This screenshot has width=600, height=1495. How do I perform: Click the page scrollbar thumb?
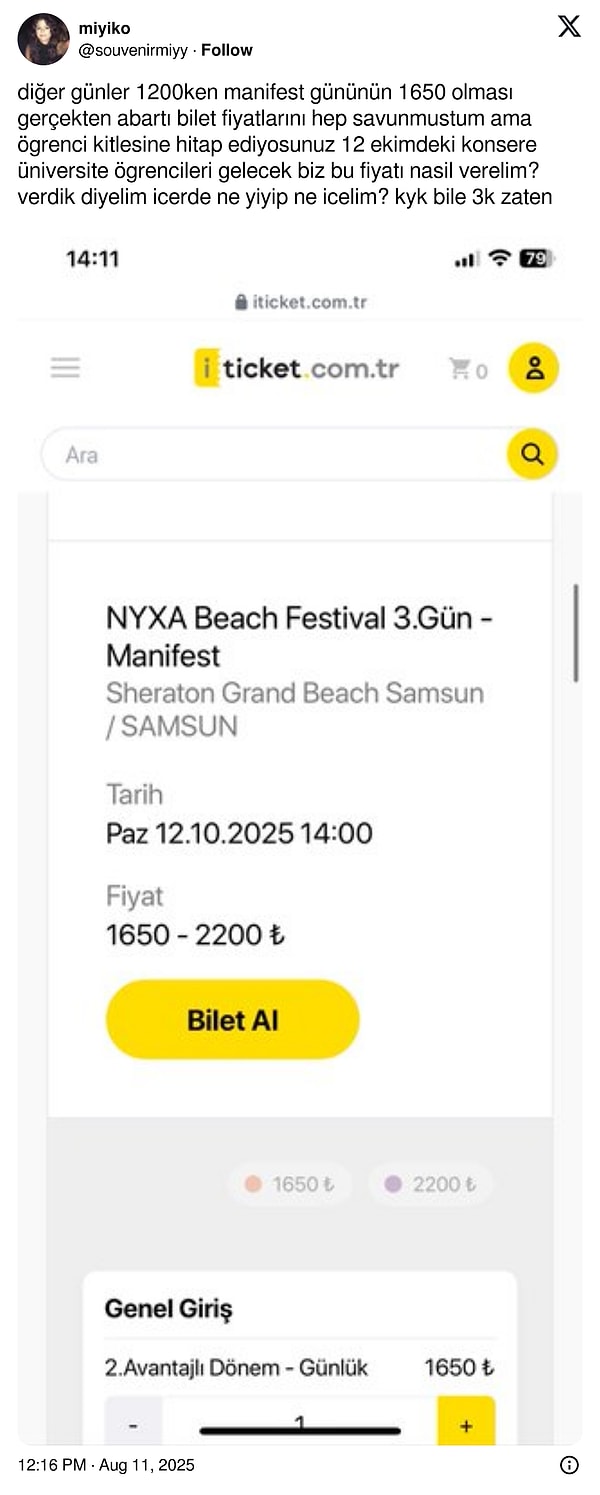tap(576, 632)
